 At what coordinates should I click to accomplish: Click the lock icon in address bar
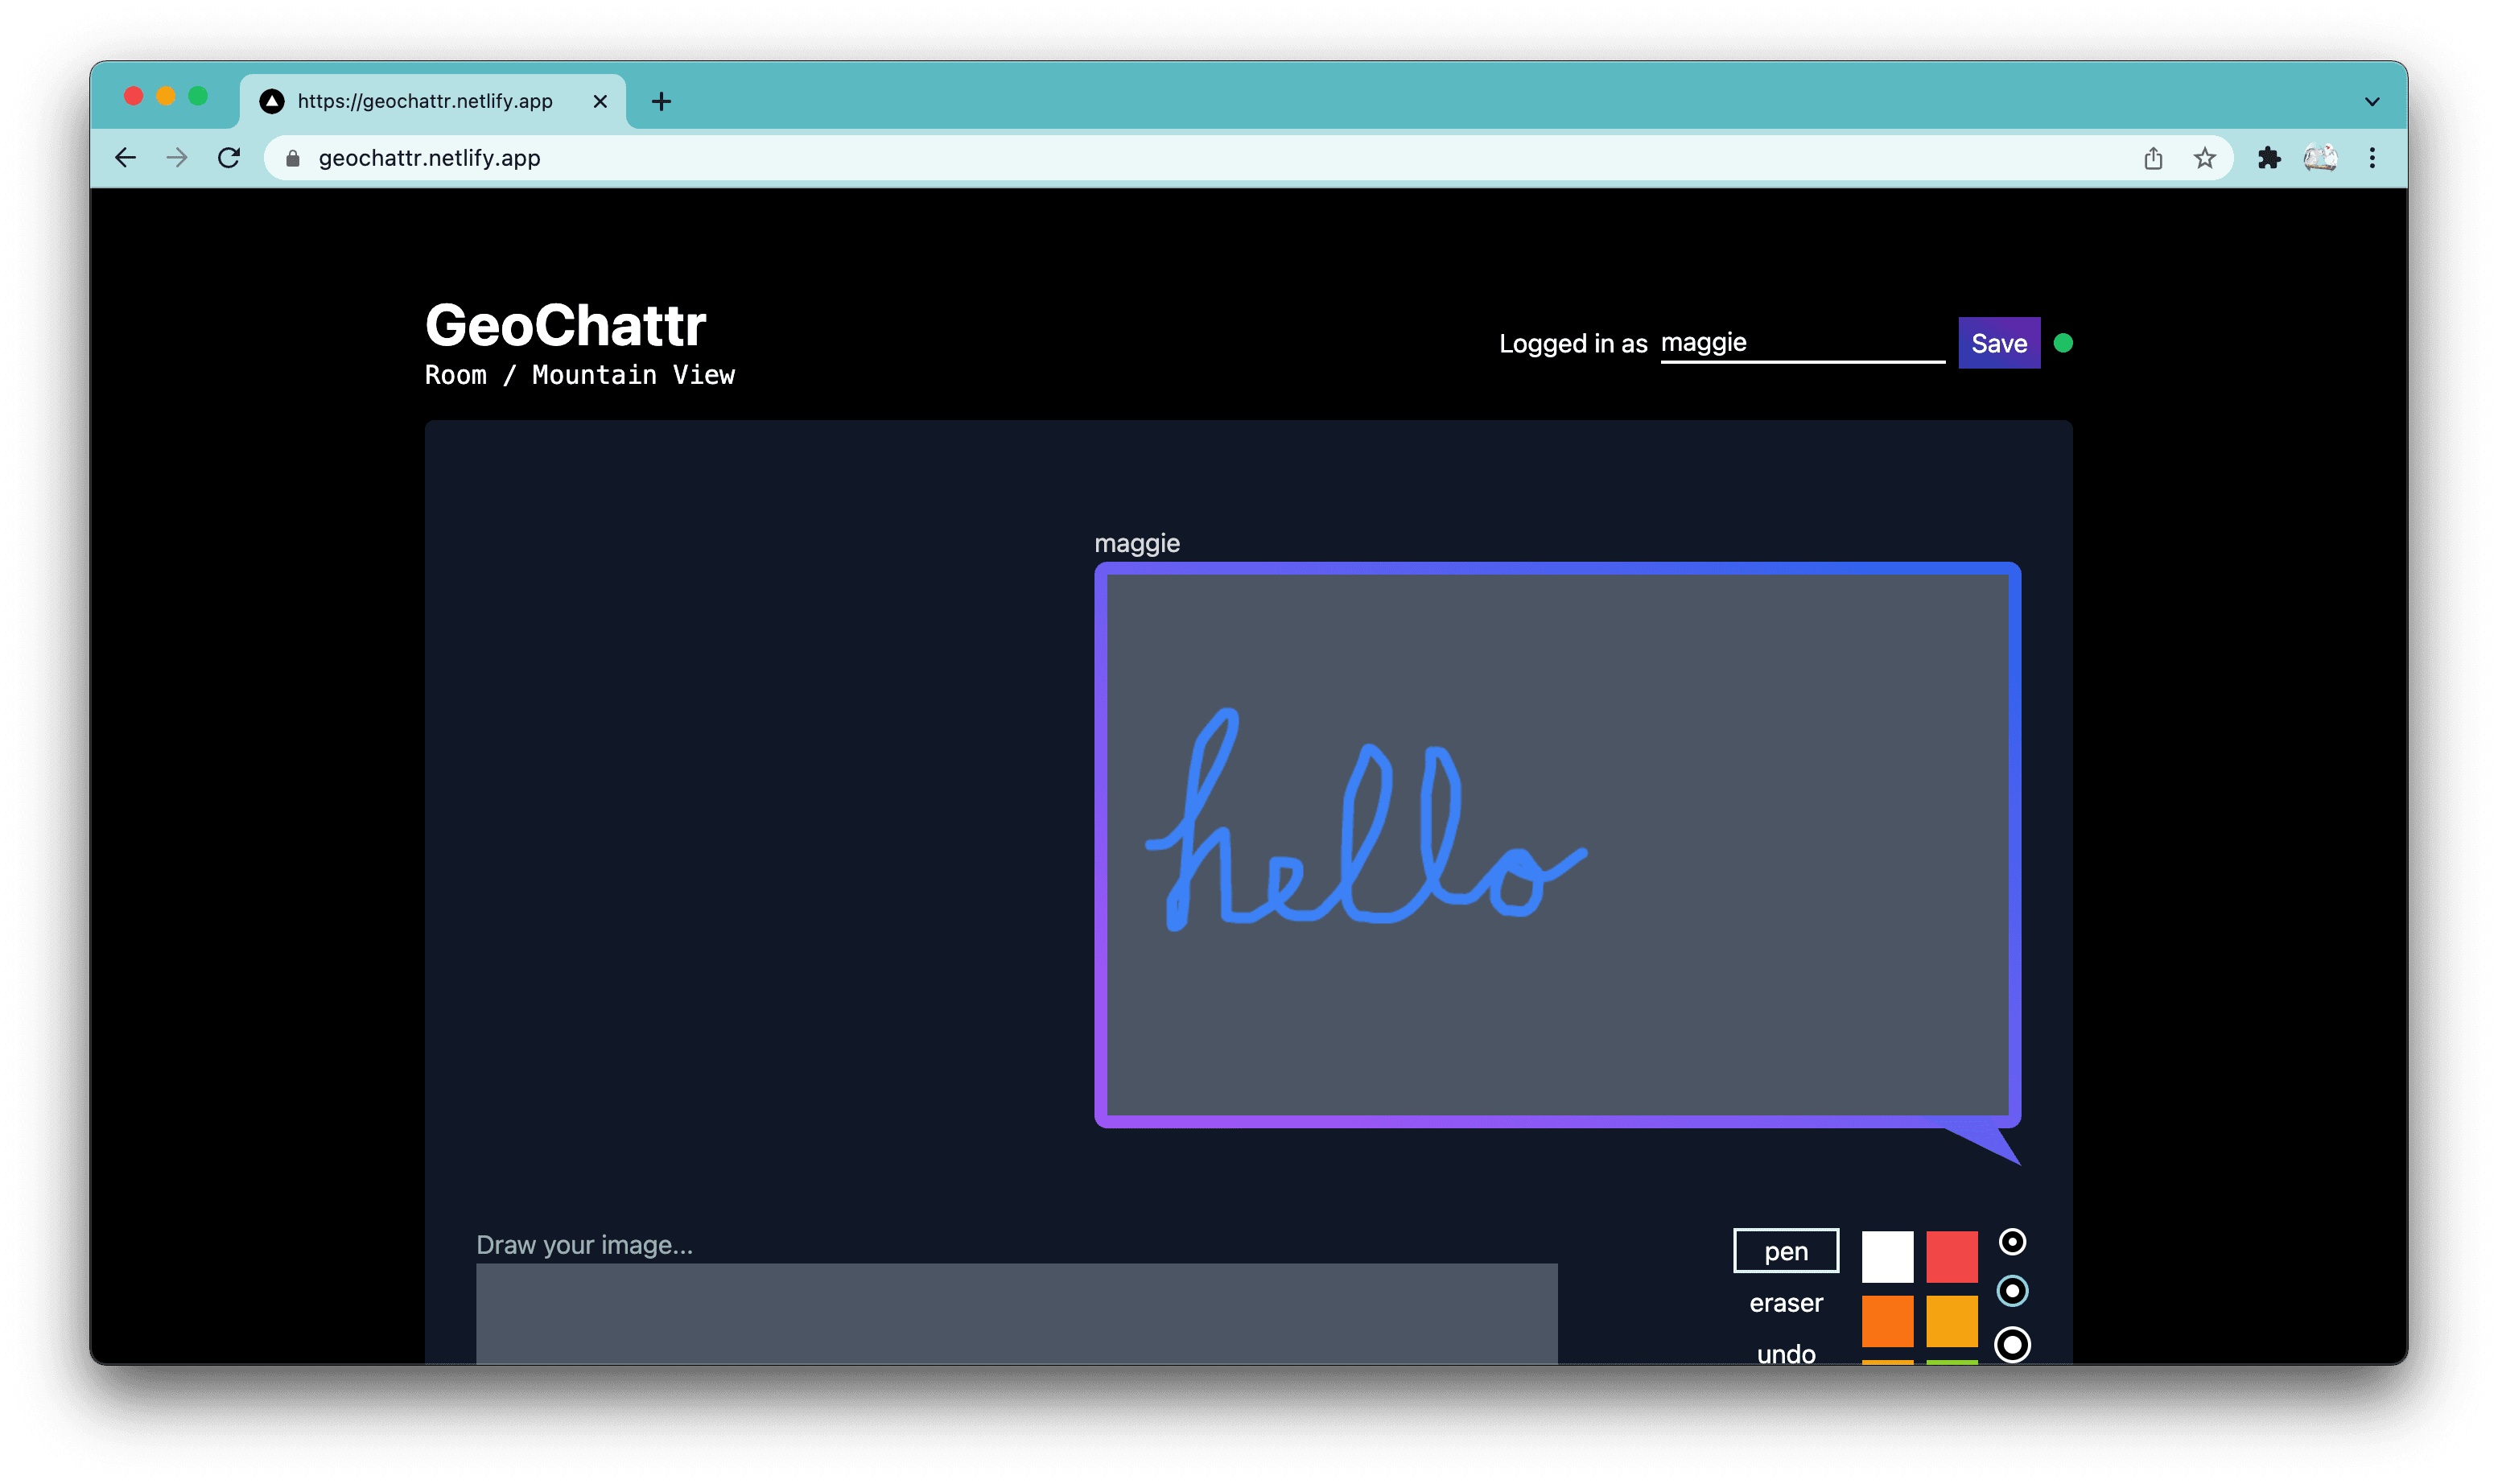pos(293,158)
